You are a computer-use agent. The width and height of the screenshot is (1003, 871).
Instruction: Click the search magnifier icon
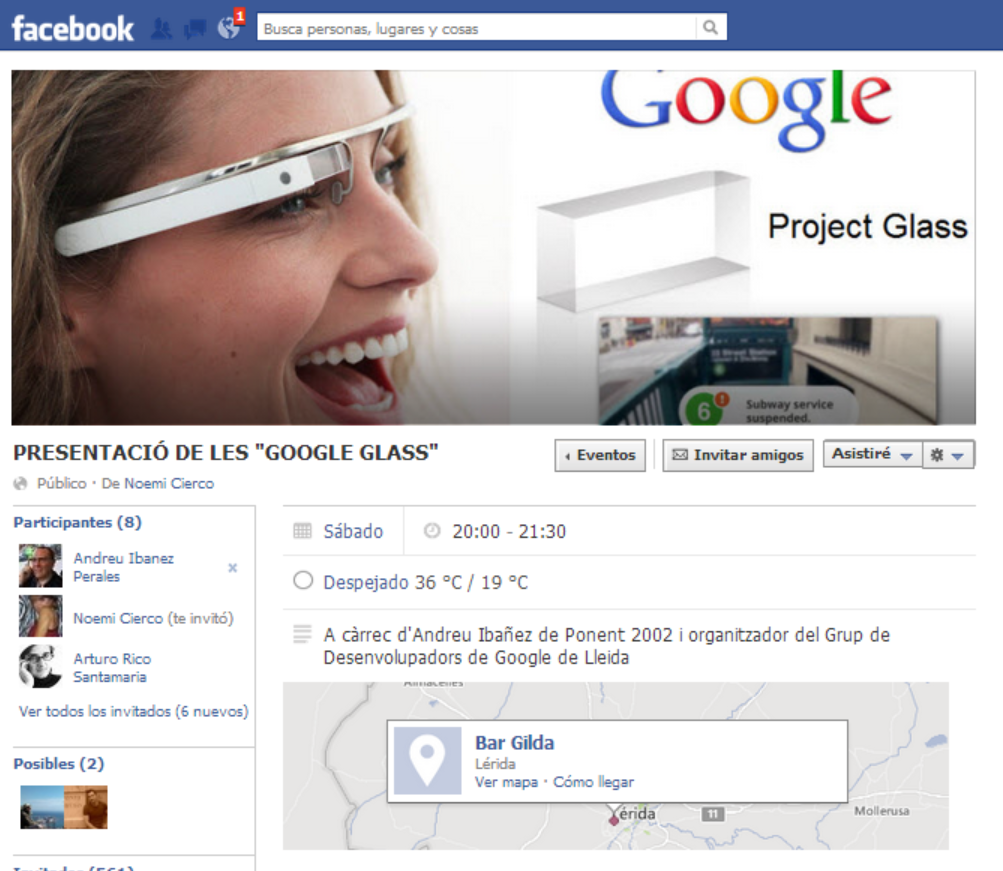point(710,27)
